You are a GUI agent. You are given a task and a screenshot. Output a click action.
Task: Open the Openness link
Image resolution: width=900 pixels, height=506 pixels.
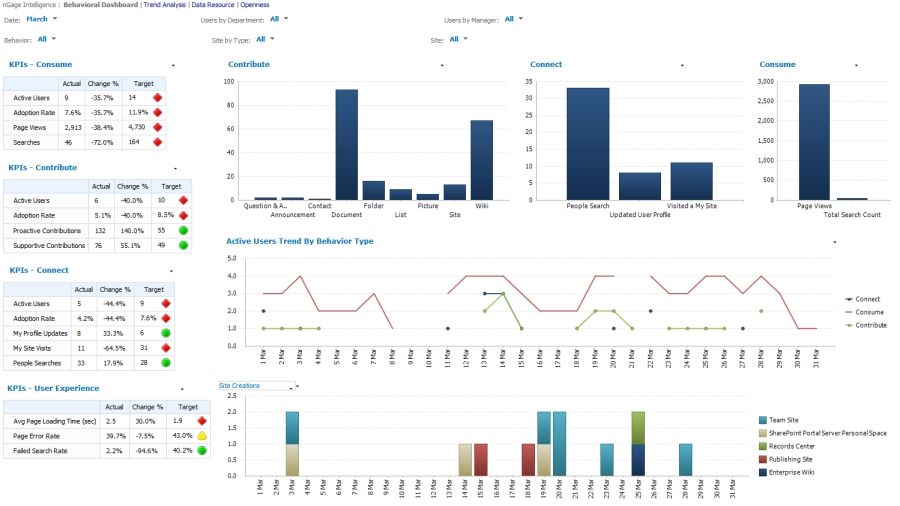pyautogui.click(x=255, y=5)
